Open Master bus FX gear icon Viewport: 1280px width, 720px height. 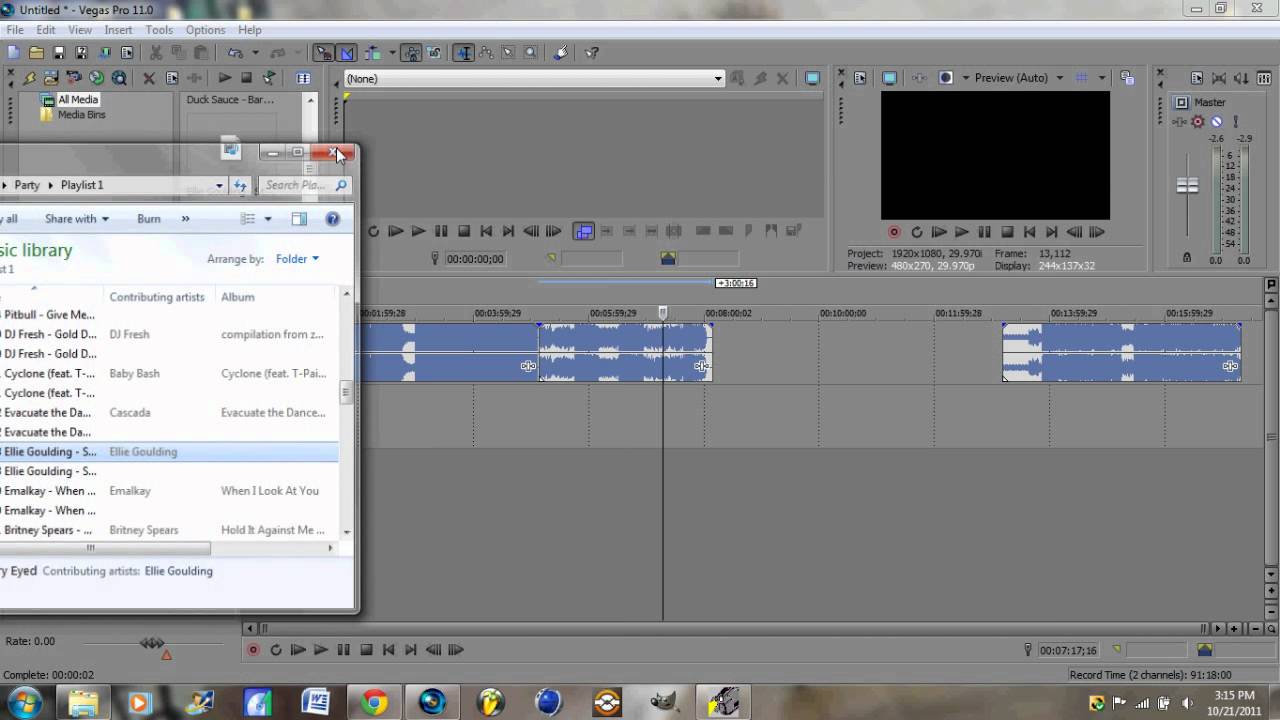[1197, 122]
